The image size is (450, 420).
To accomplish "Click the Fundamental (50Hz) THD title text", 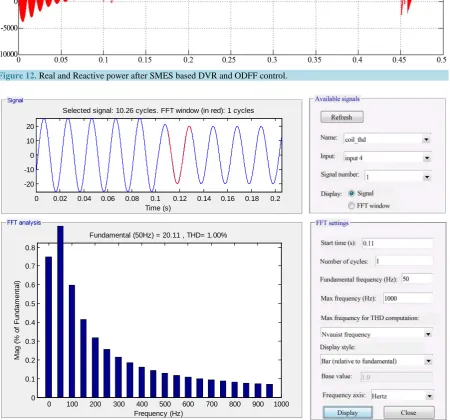I will 158,235.
